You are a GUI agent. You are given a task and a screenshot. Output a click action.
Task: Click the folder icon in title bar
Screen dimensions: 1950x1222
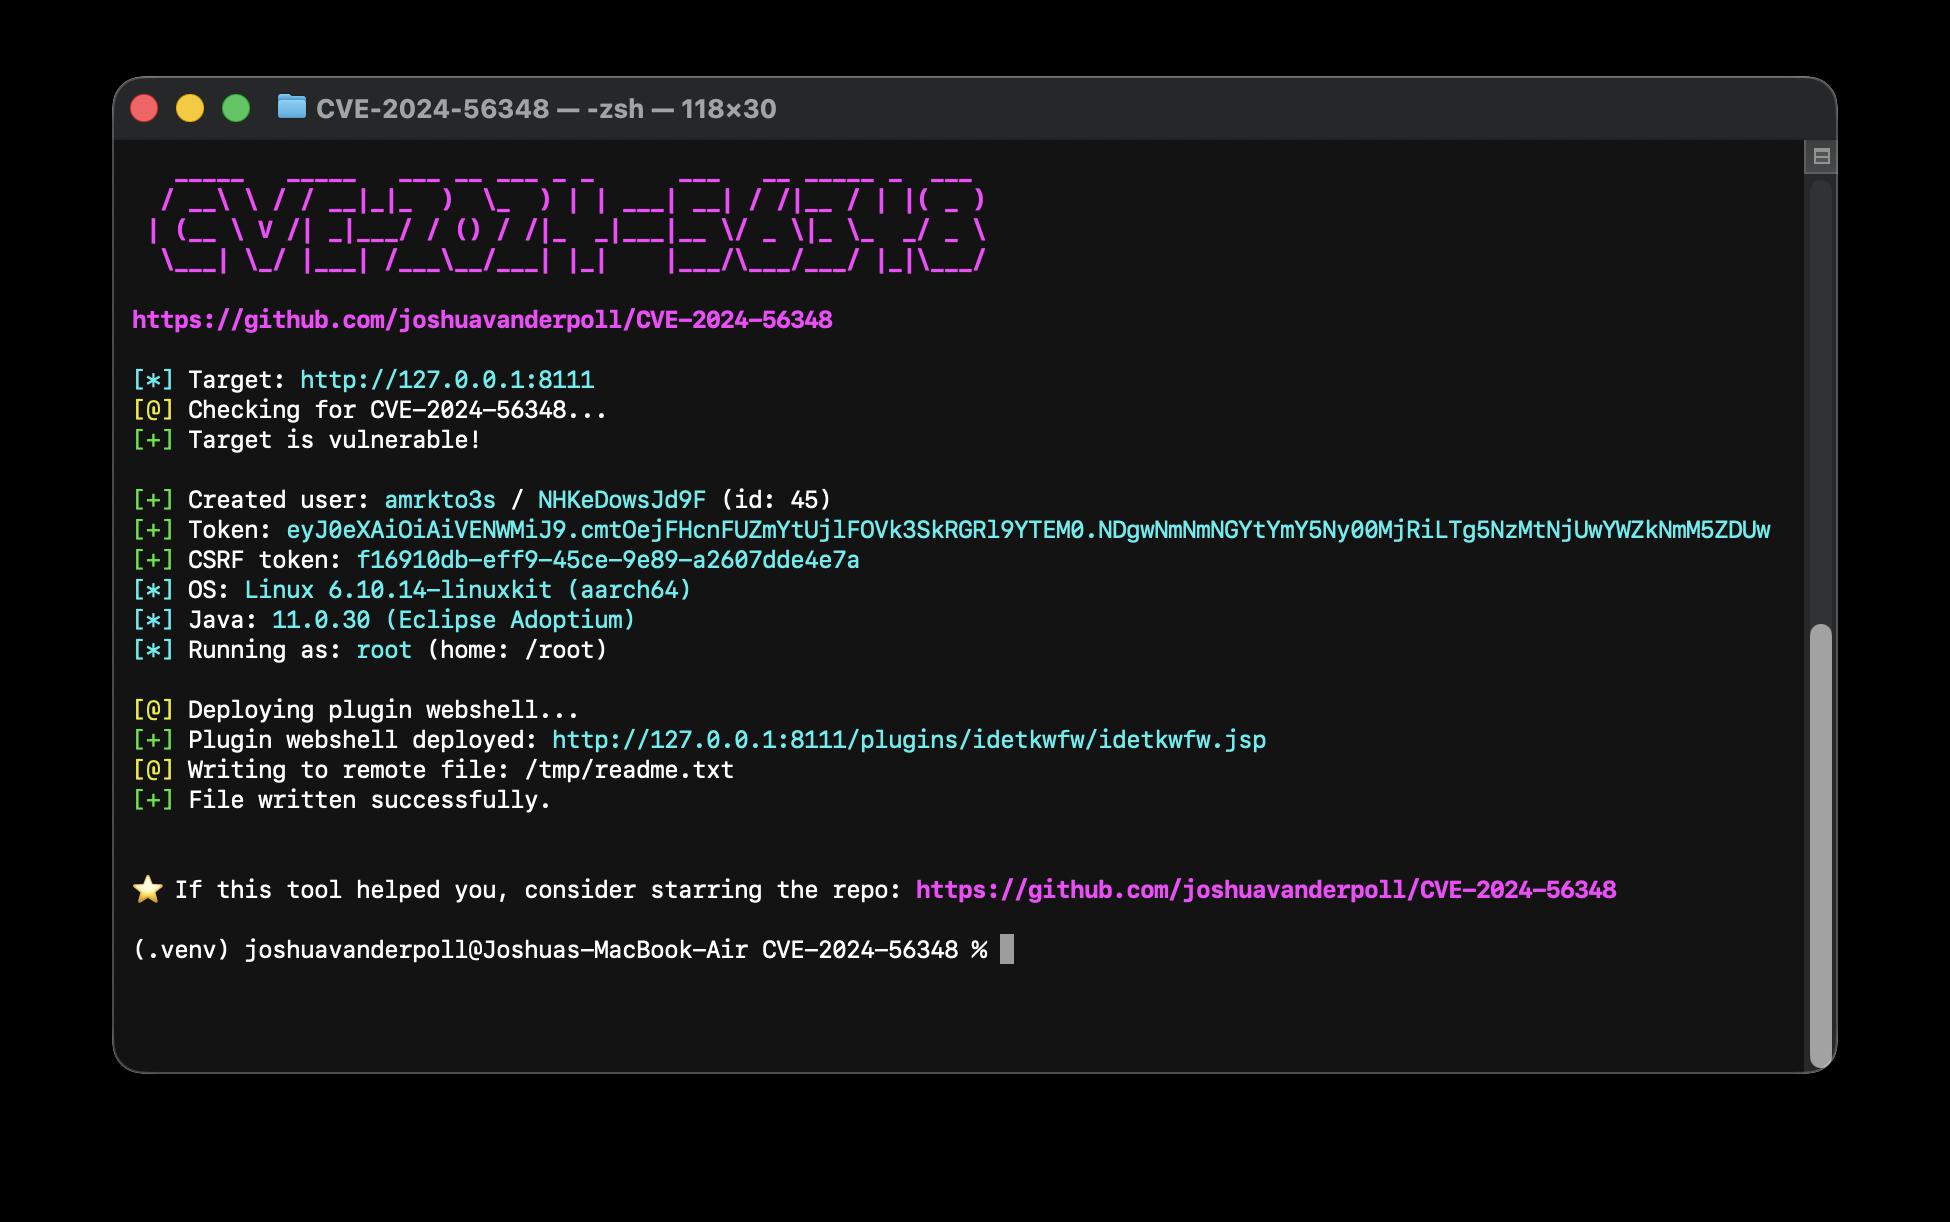point(291,107)
